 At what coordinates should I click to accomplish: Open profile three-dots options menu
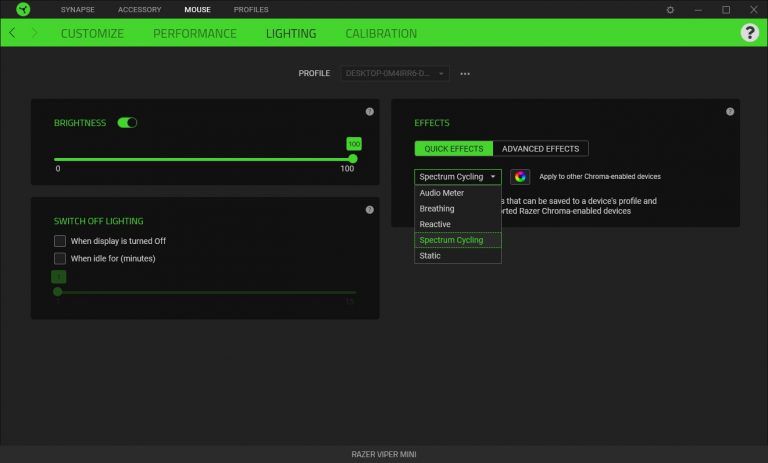[x=465, y=74]
